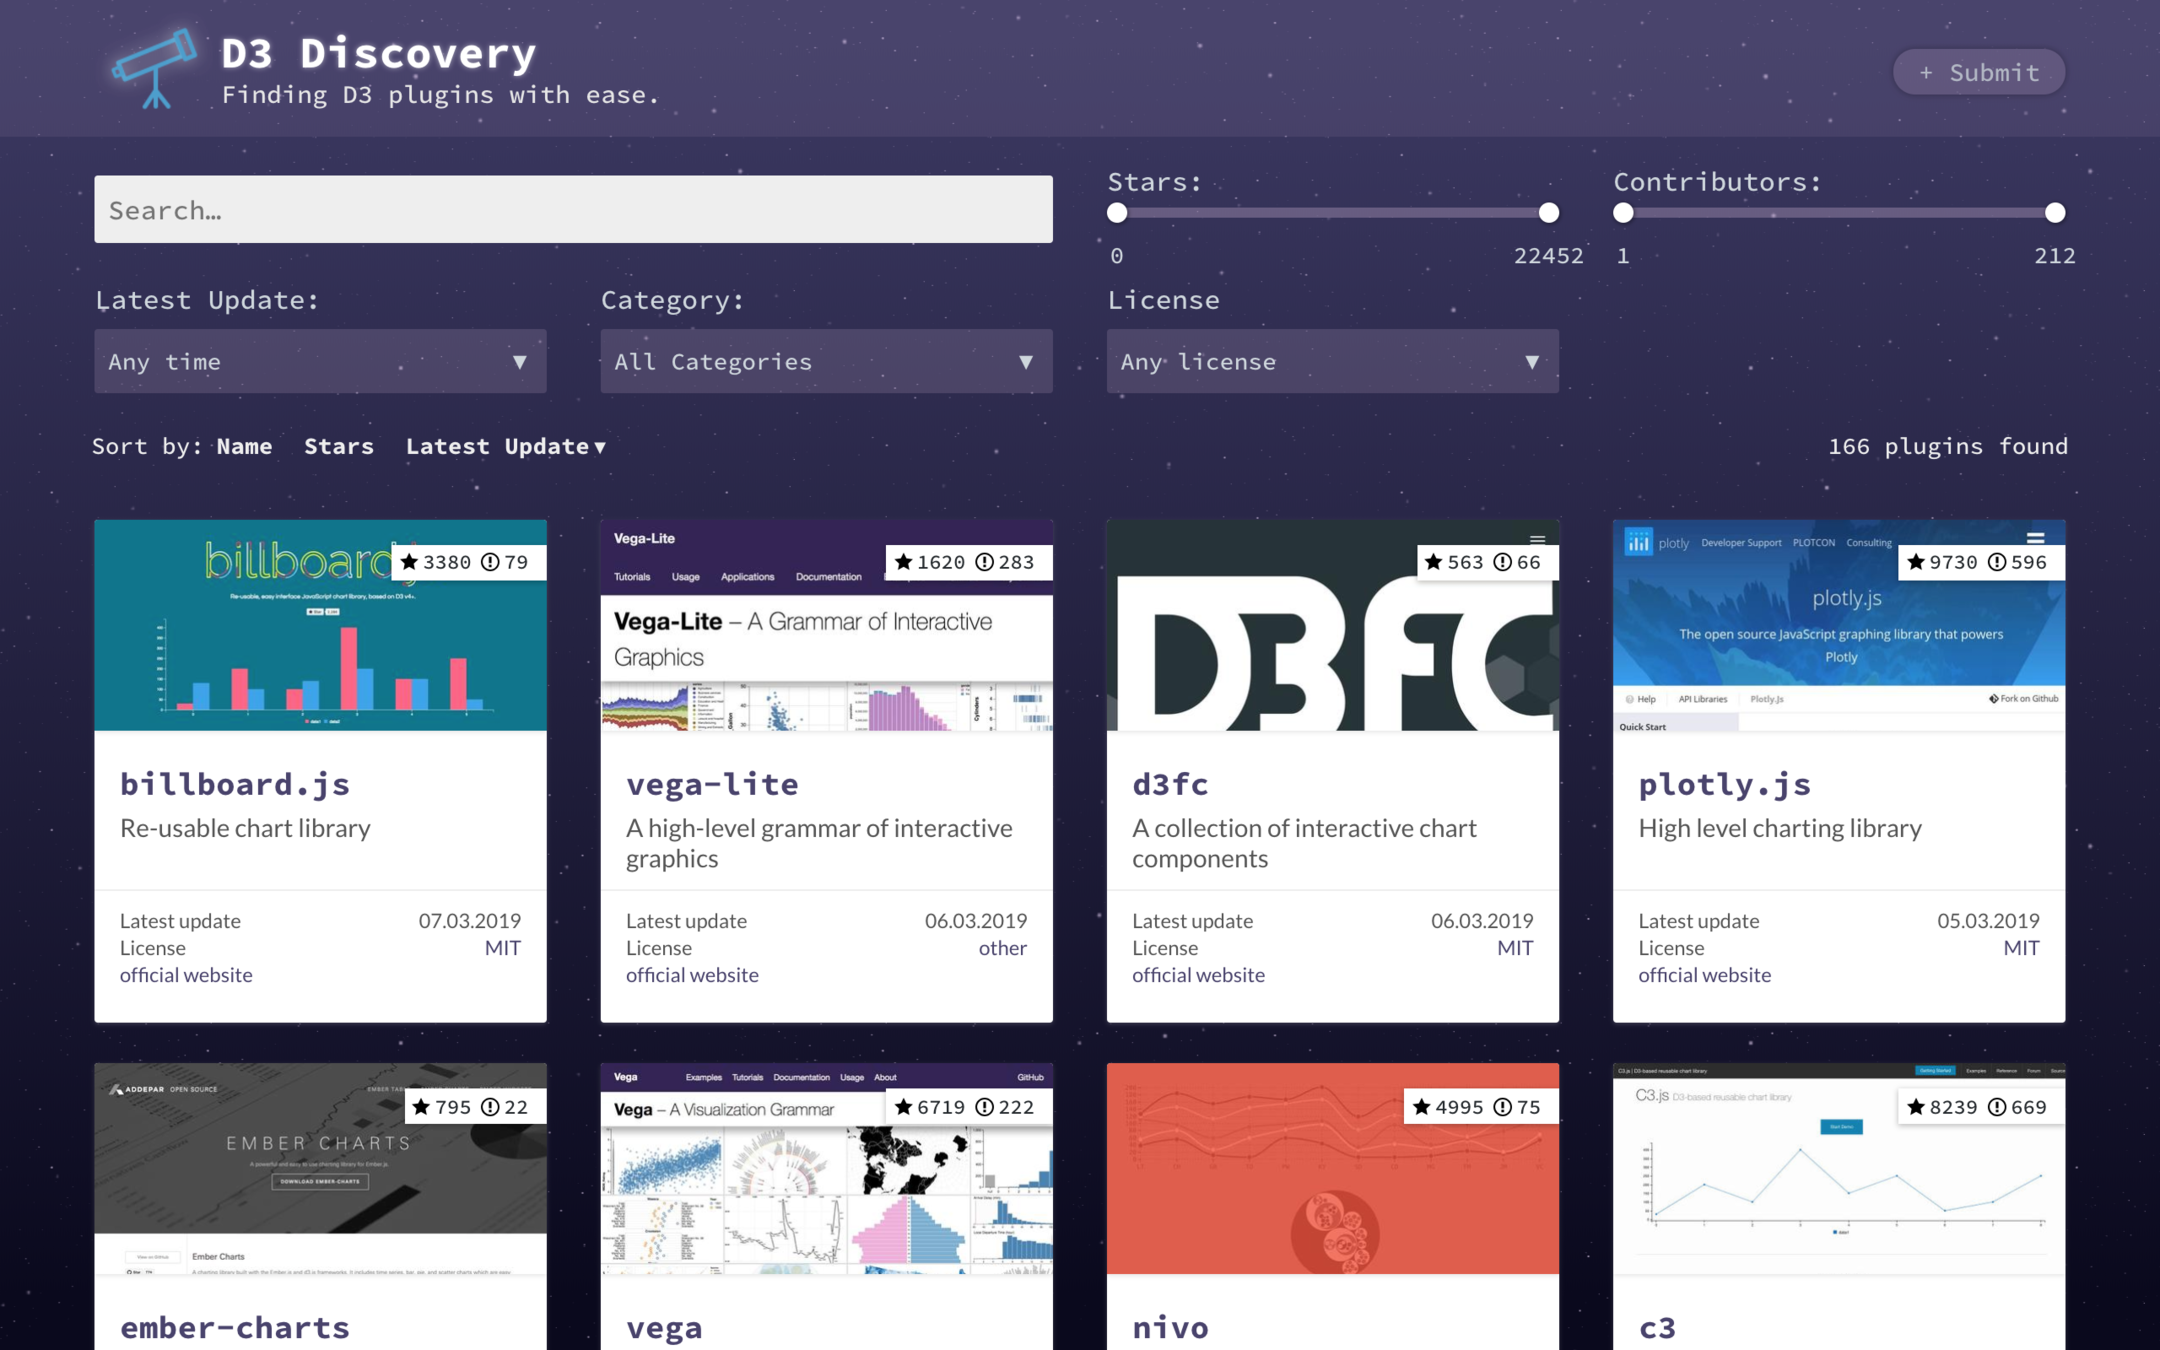Image resolution: width=2160 pixels, height=1350 pixels.
Task: Click the star icon on d3fc card
Action: point(1433,562)
